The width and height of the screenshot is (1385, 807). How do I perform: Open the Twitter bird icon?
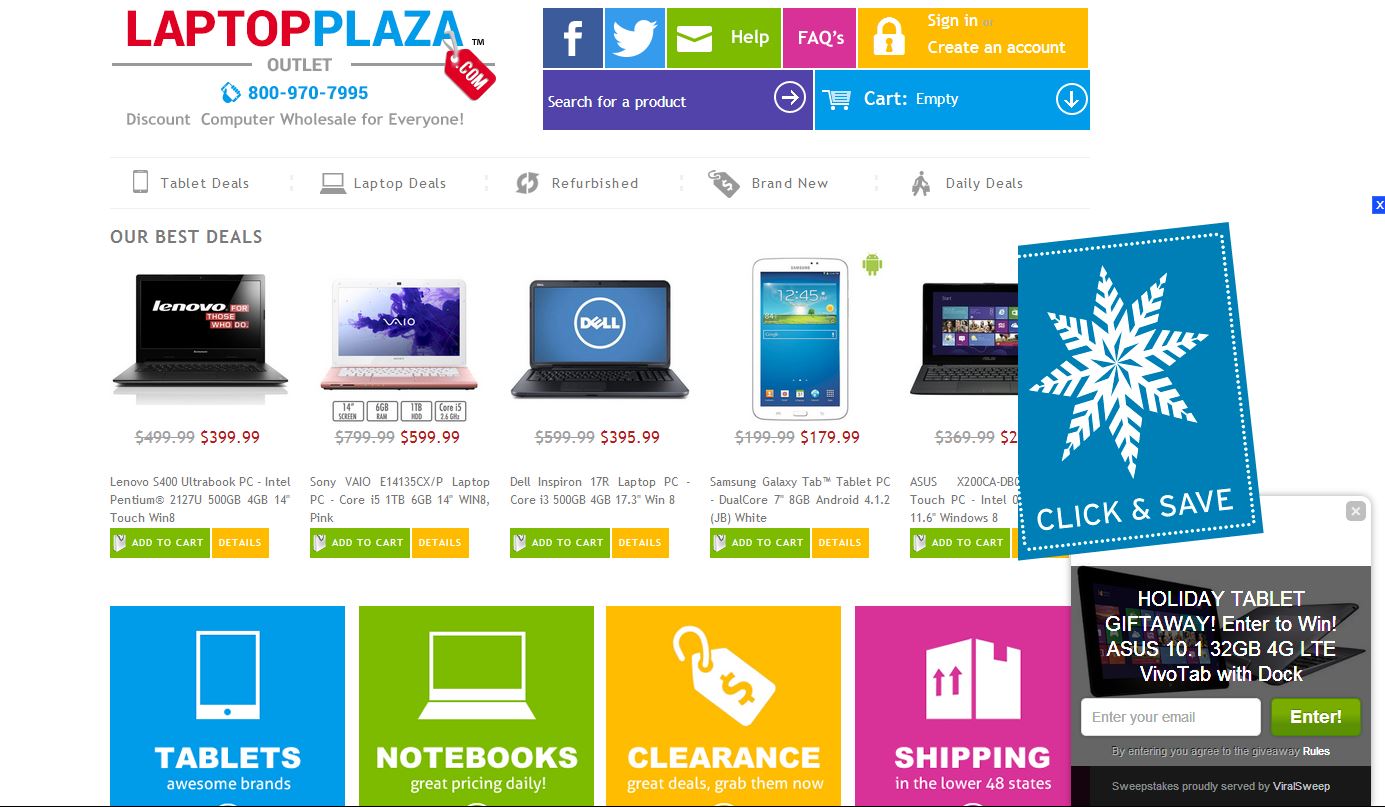634,38
